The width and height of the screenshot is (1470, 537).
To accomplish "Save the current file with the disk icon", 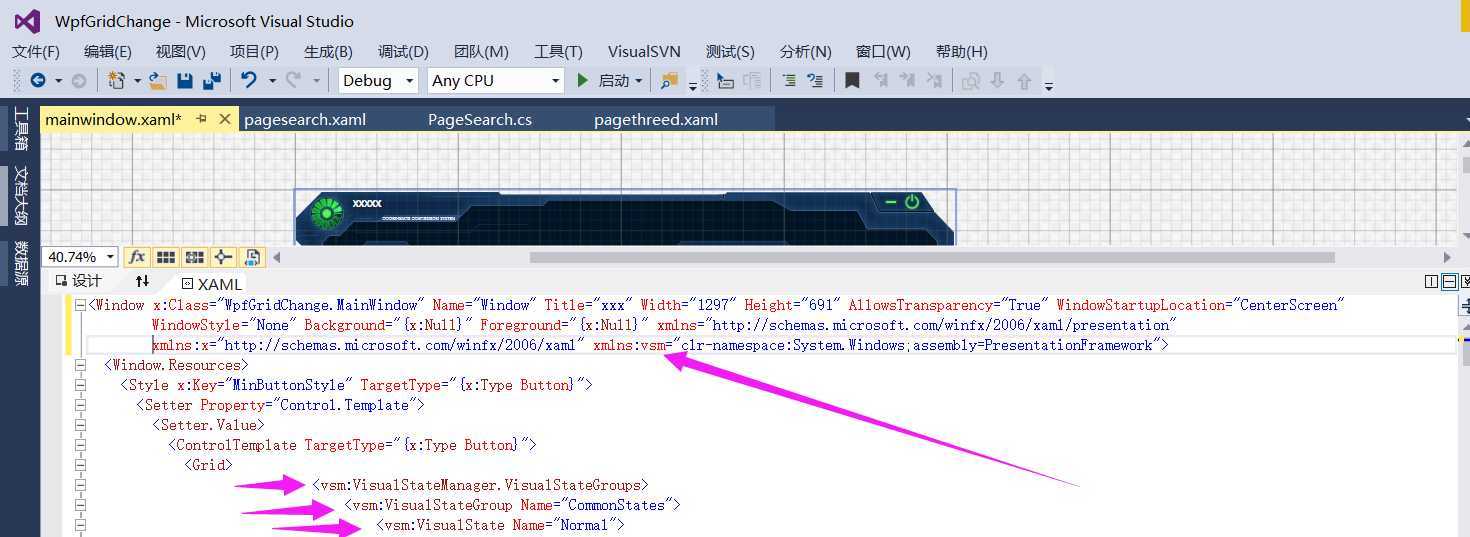I will click(x=184, y=80).
